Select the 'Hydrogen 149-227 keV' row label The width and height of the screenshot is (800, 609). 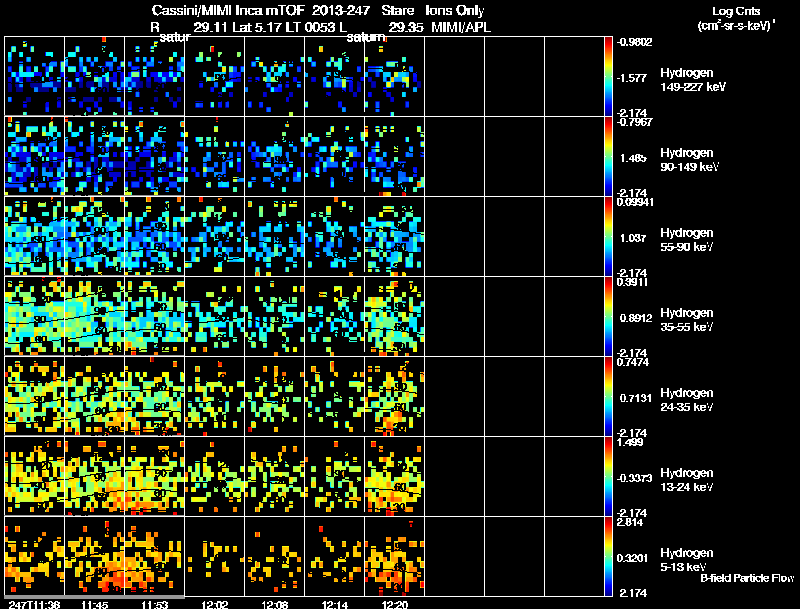(x=693, y=80)
